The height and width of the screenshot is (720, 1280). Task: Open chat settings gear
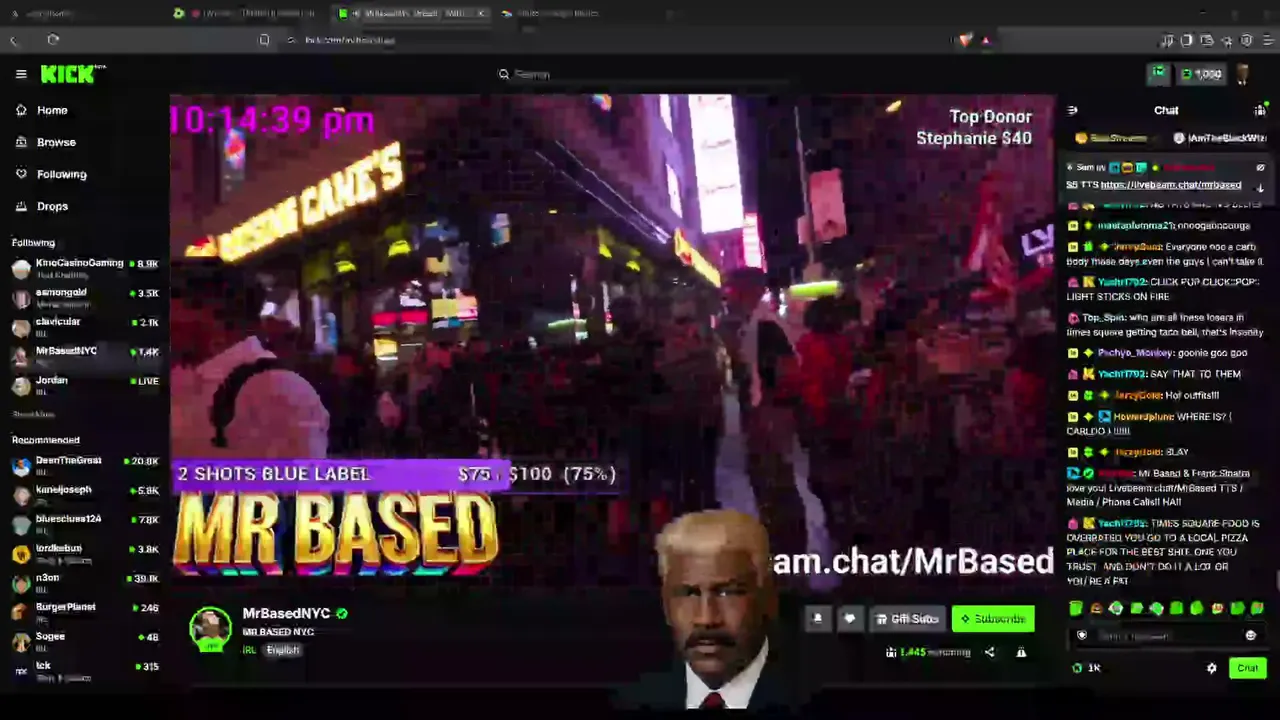[1211, 668]
